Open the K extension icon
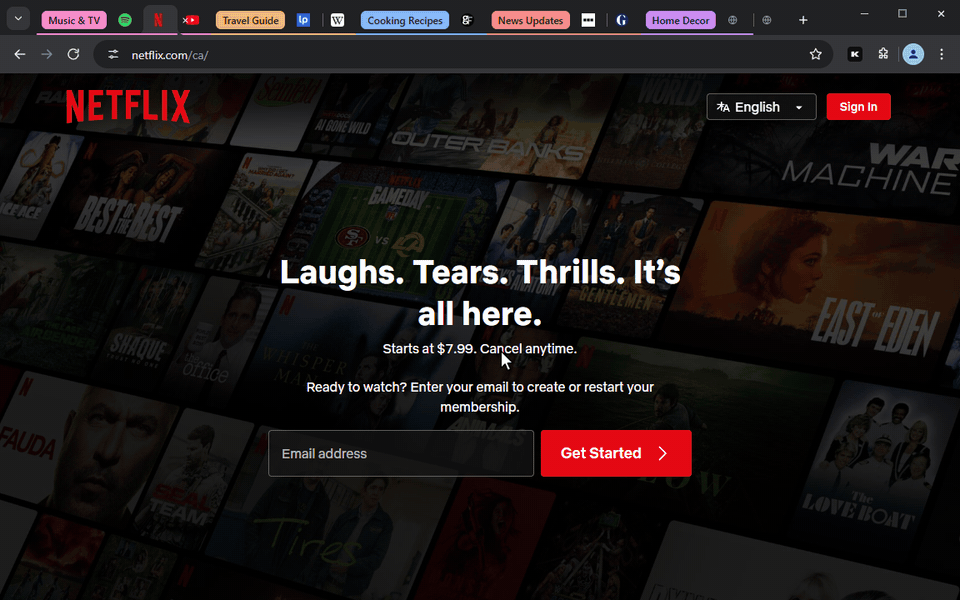Viewport: 960px width, 600px height. tap(855, 54)
